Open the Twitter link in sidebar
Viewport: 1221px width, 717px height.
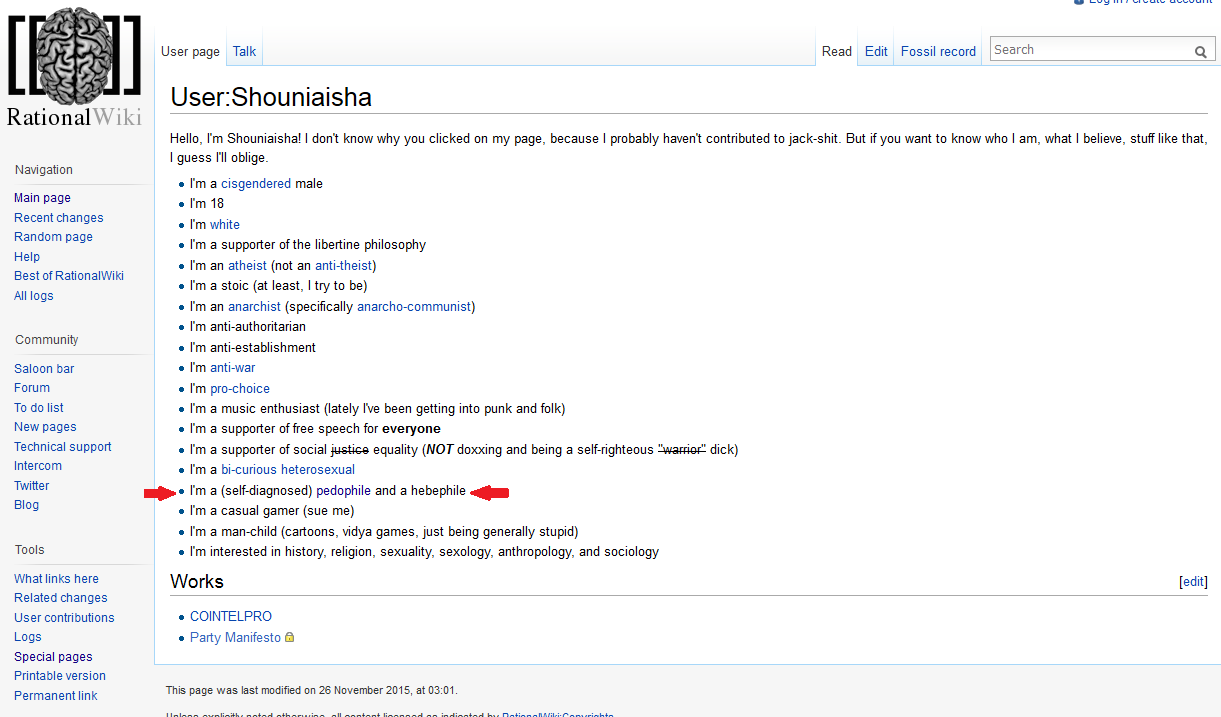[x=32, y=486]
